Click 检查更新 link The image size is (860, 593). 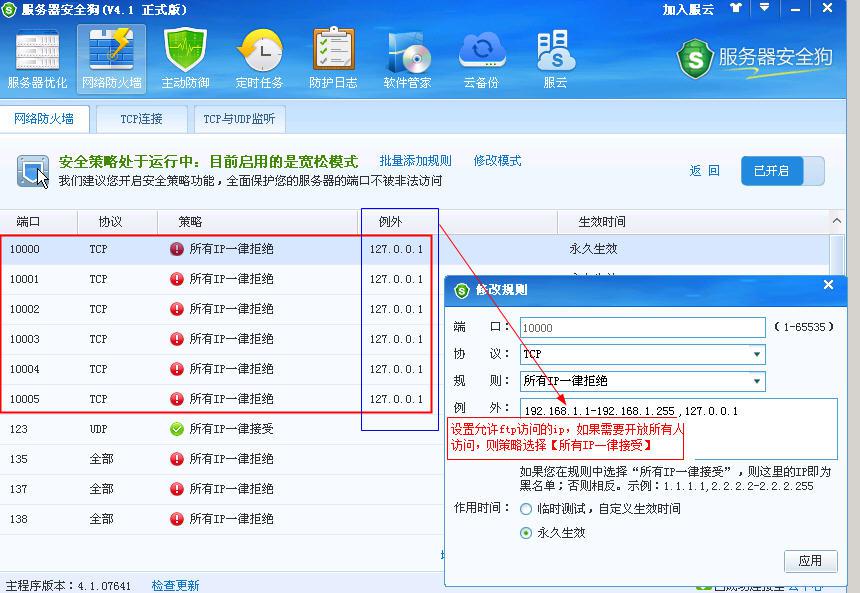coord(176,585)
